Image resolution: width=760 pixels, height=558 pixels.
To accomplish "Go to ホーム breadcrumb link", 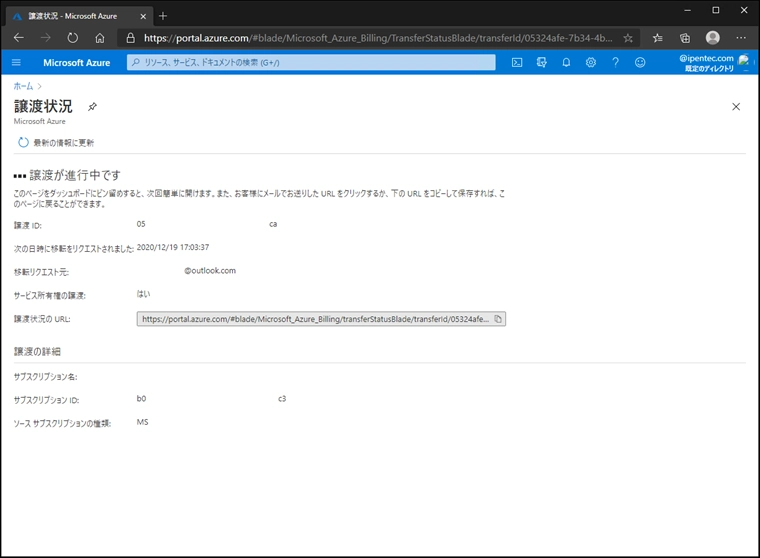I will [23, 86].
